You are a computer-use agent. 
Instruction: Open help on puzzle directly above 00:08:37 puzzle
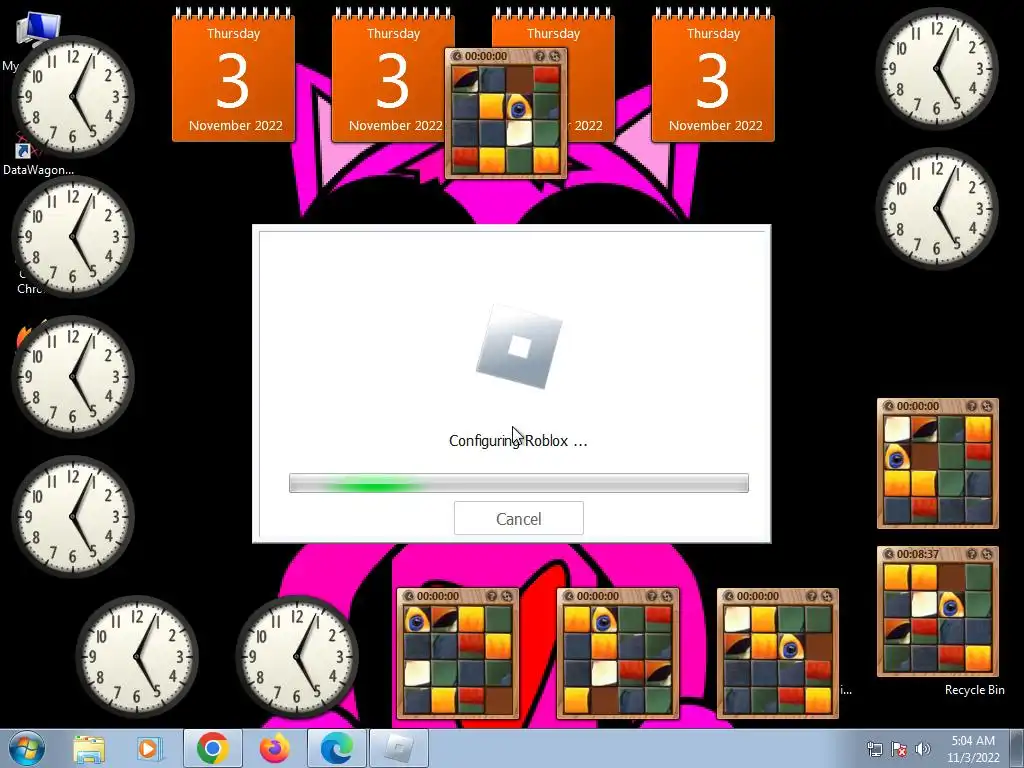[972, 406]
